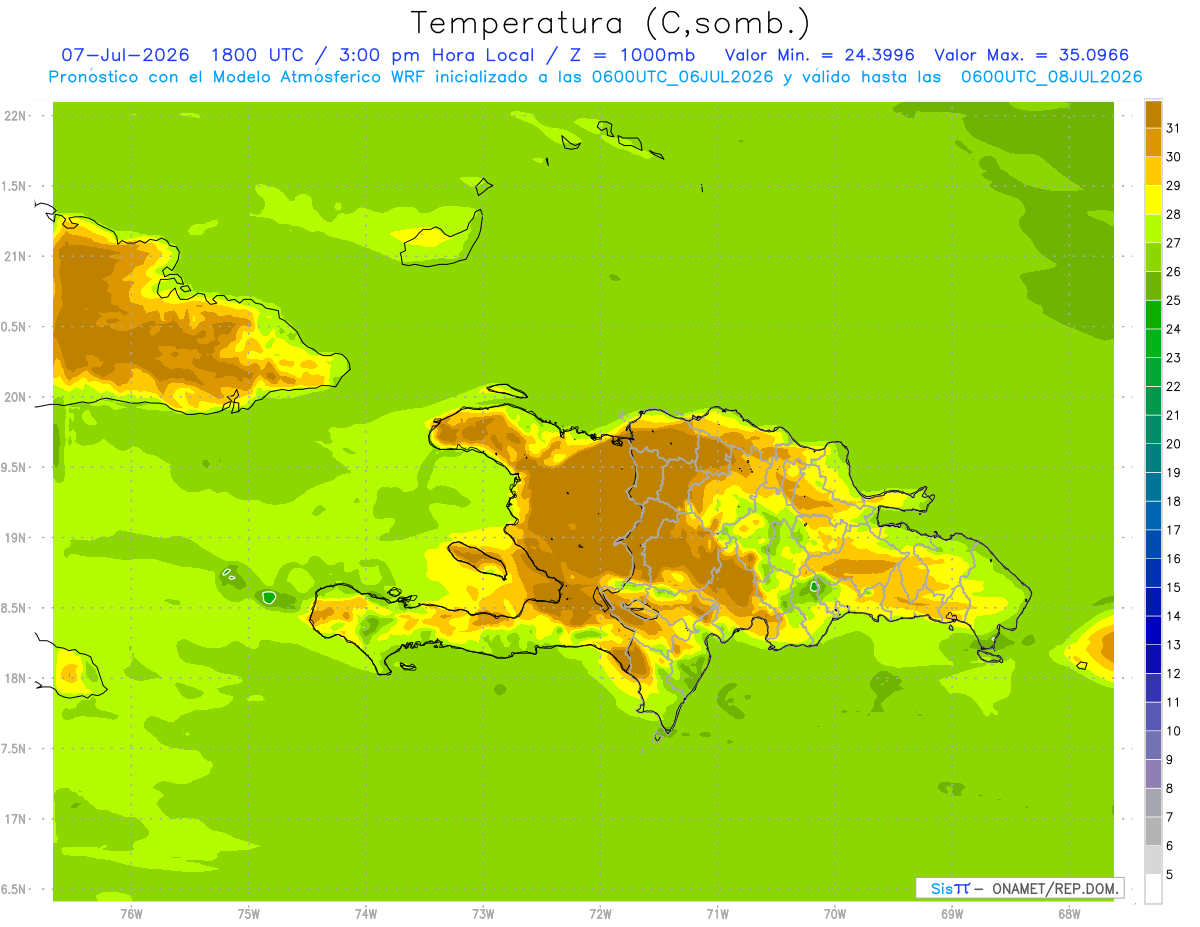
Task: Click the brown colorbar swatch above 31
Action: (x=1153, y=113)
